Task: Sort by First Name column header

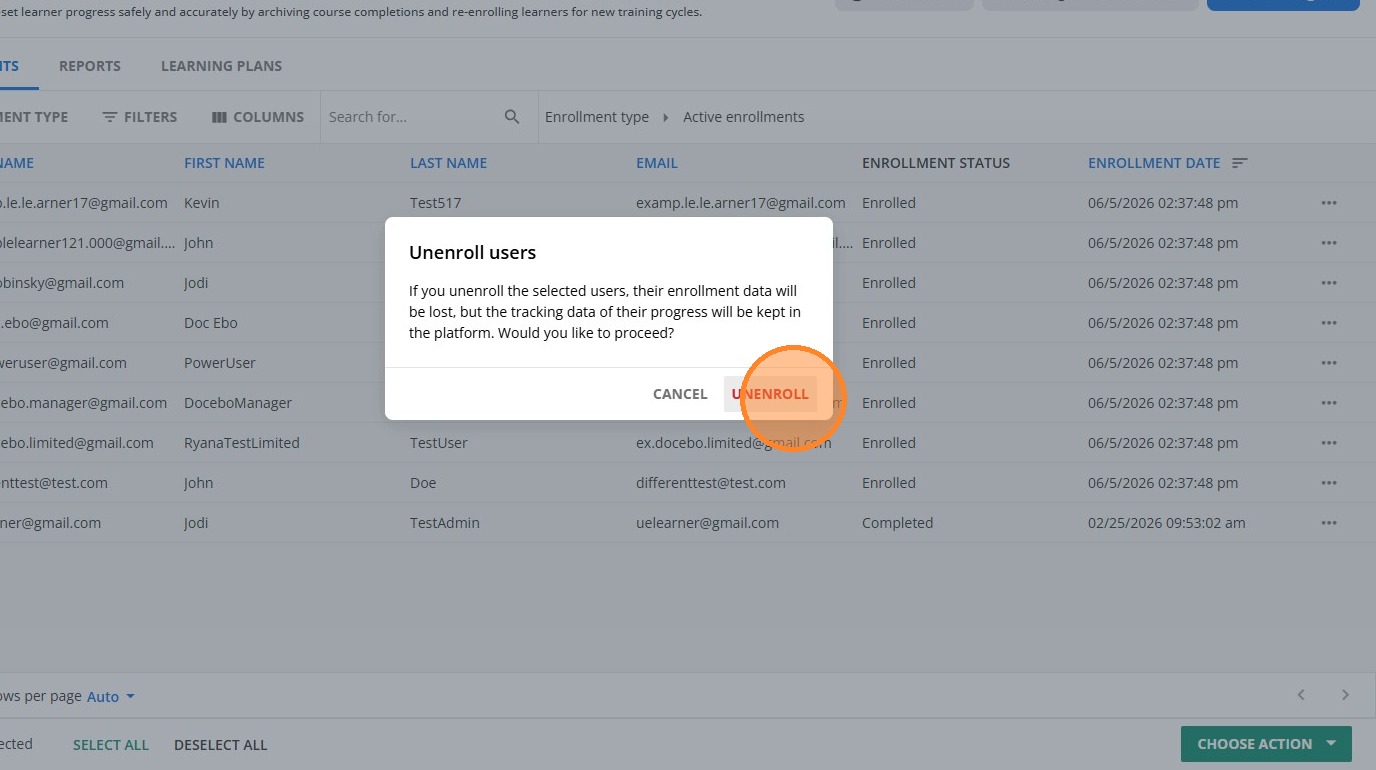Action: pyautogui.click(x=224, y=163)
